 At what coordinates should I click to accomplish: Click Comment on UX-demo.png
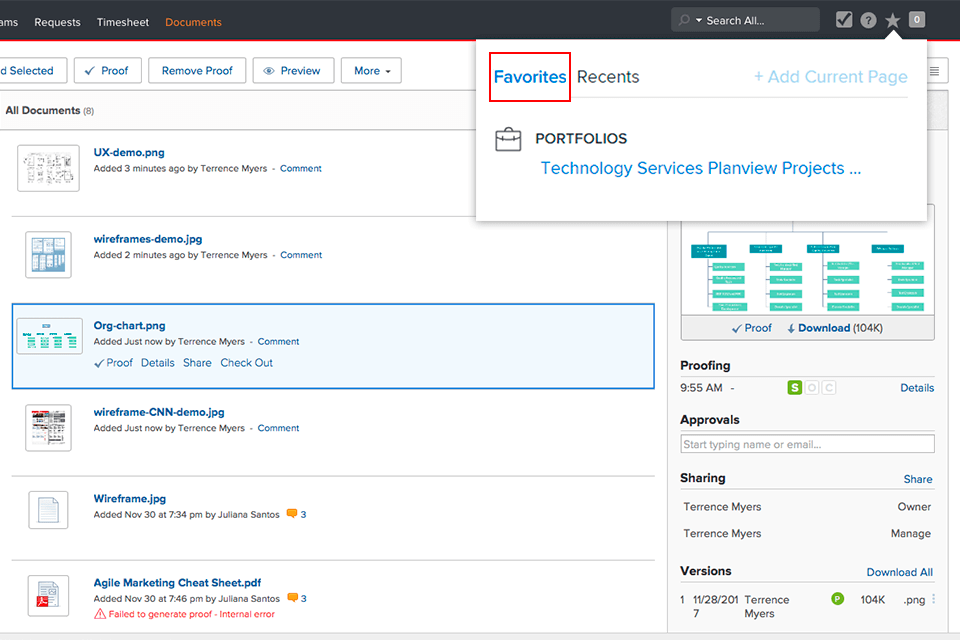[x=301, y=168]
